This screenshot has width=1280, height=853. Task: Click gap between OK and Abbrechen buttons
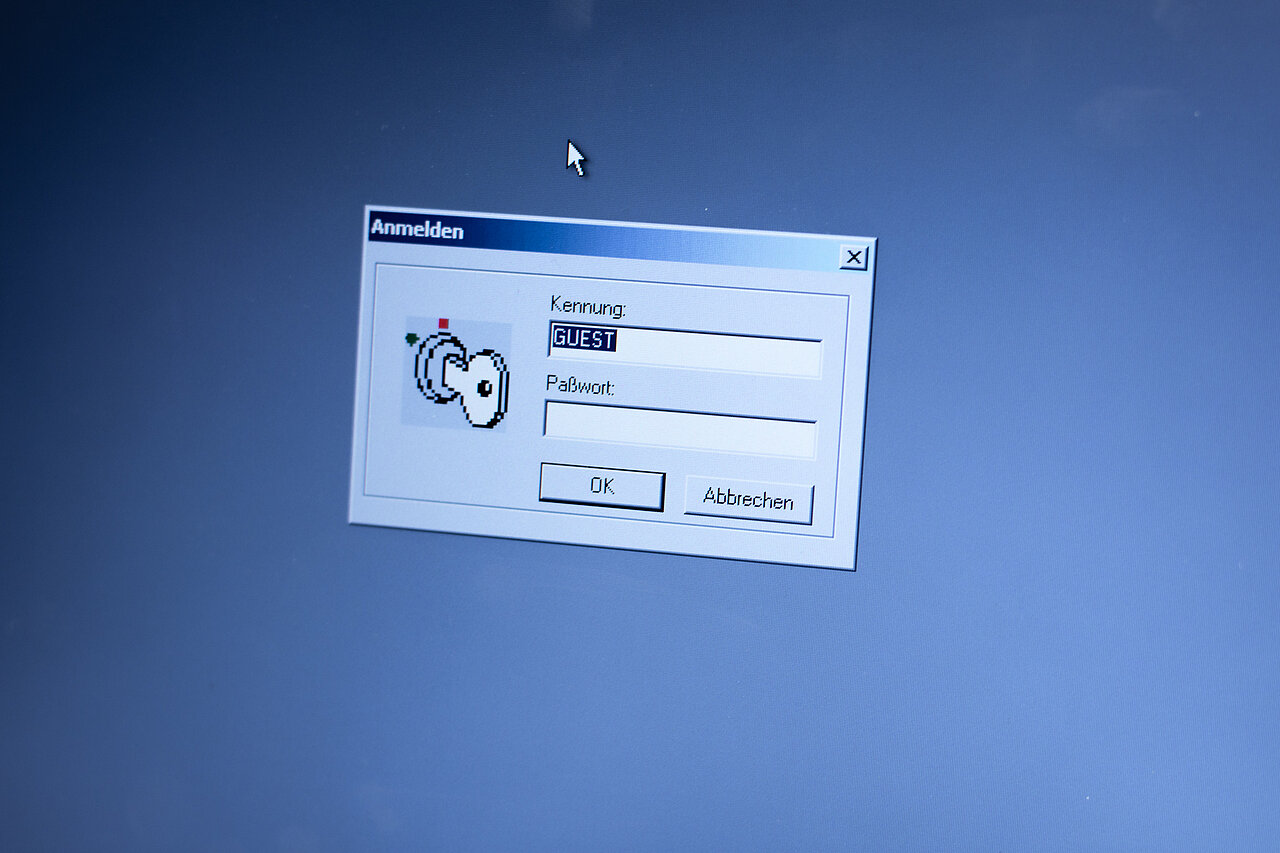pyautogui.click(x=674, y=492)
